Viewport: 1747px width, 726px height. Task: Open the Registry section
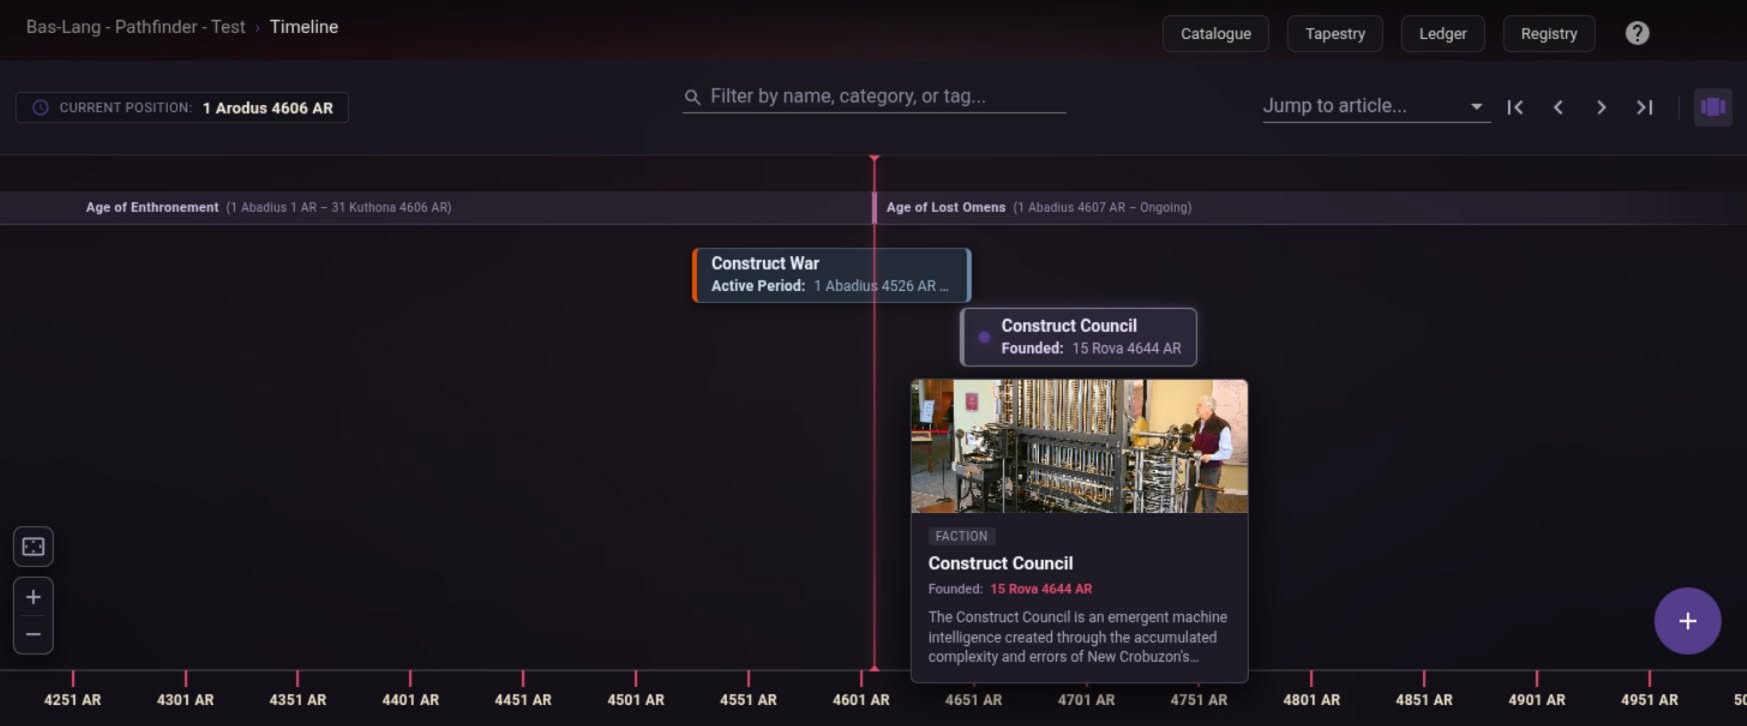tap(1549, 33)
